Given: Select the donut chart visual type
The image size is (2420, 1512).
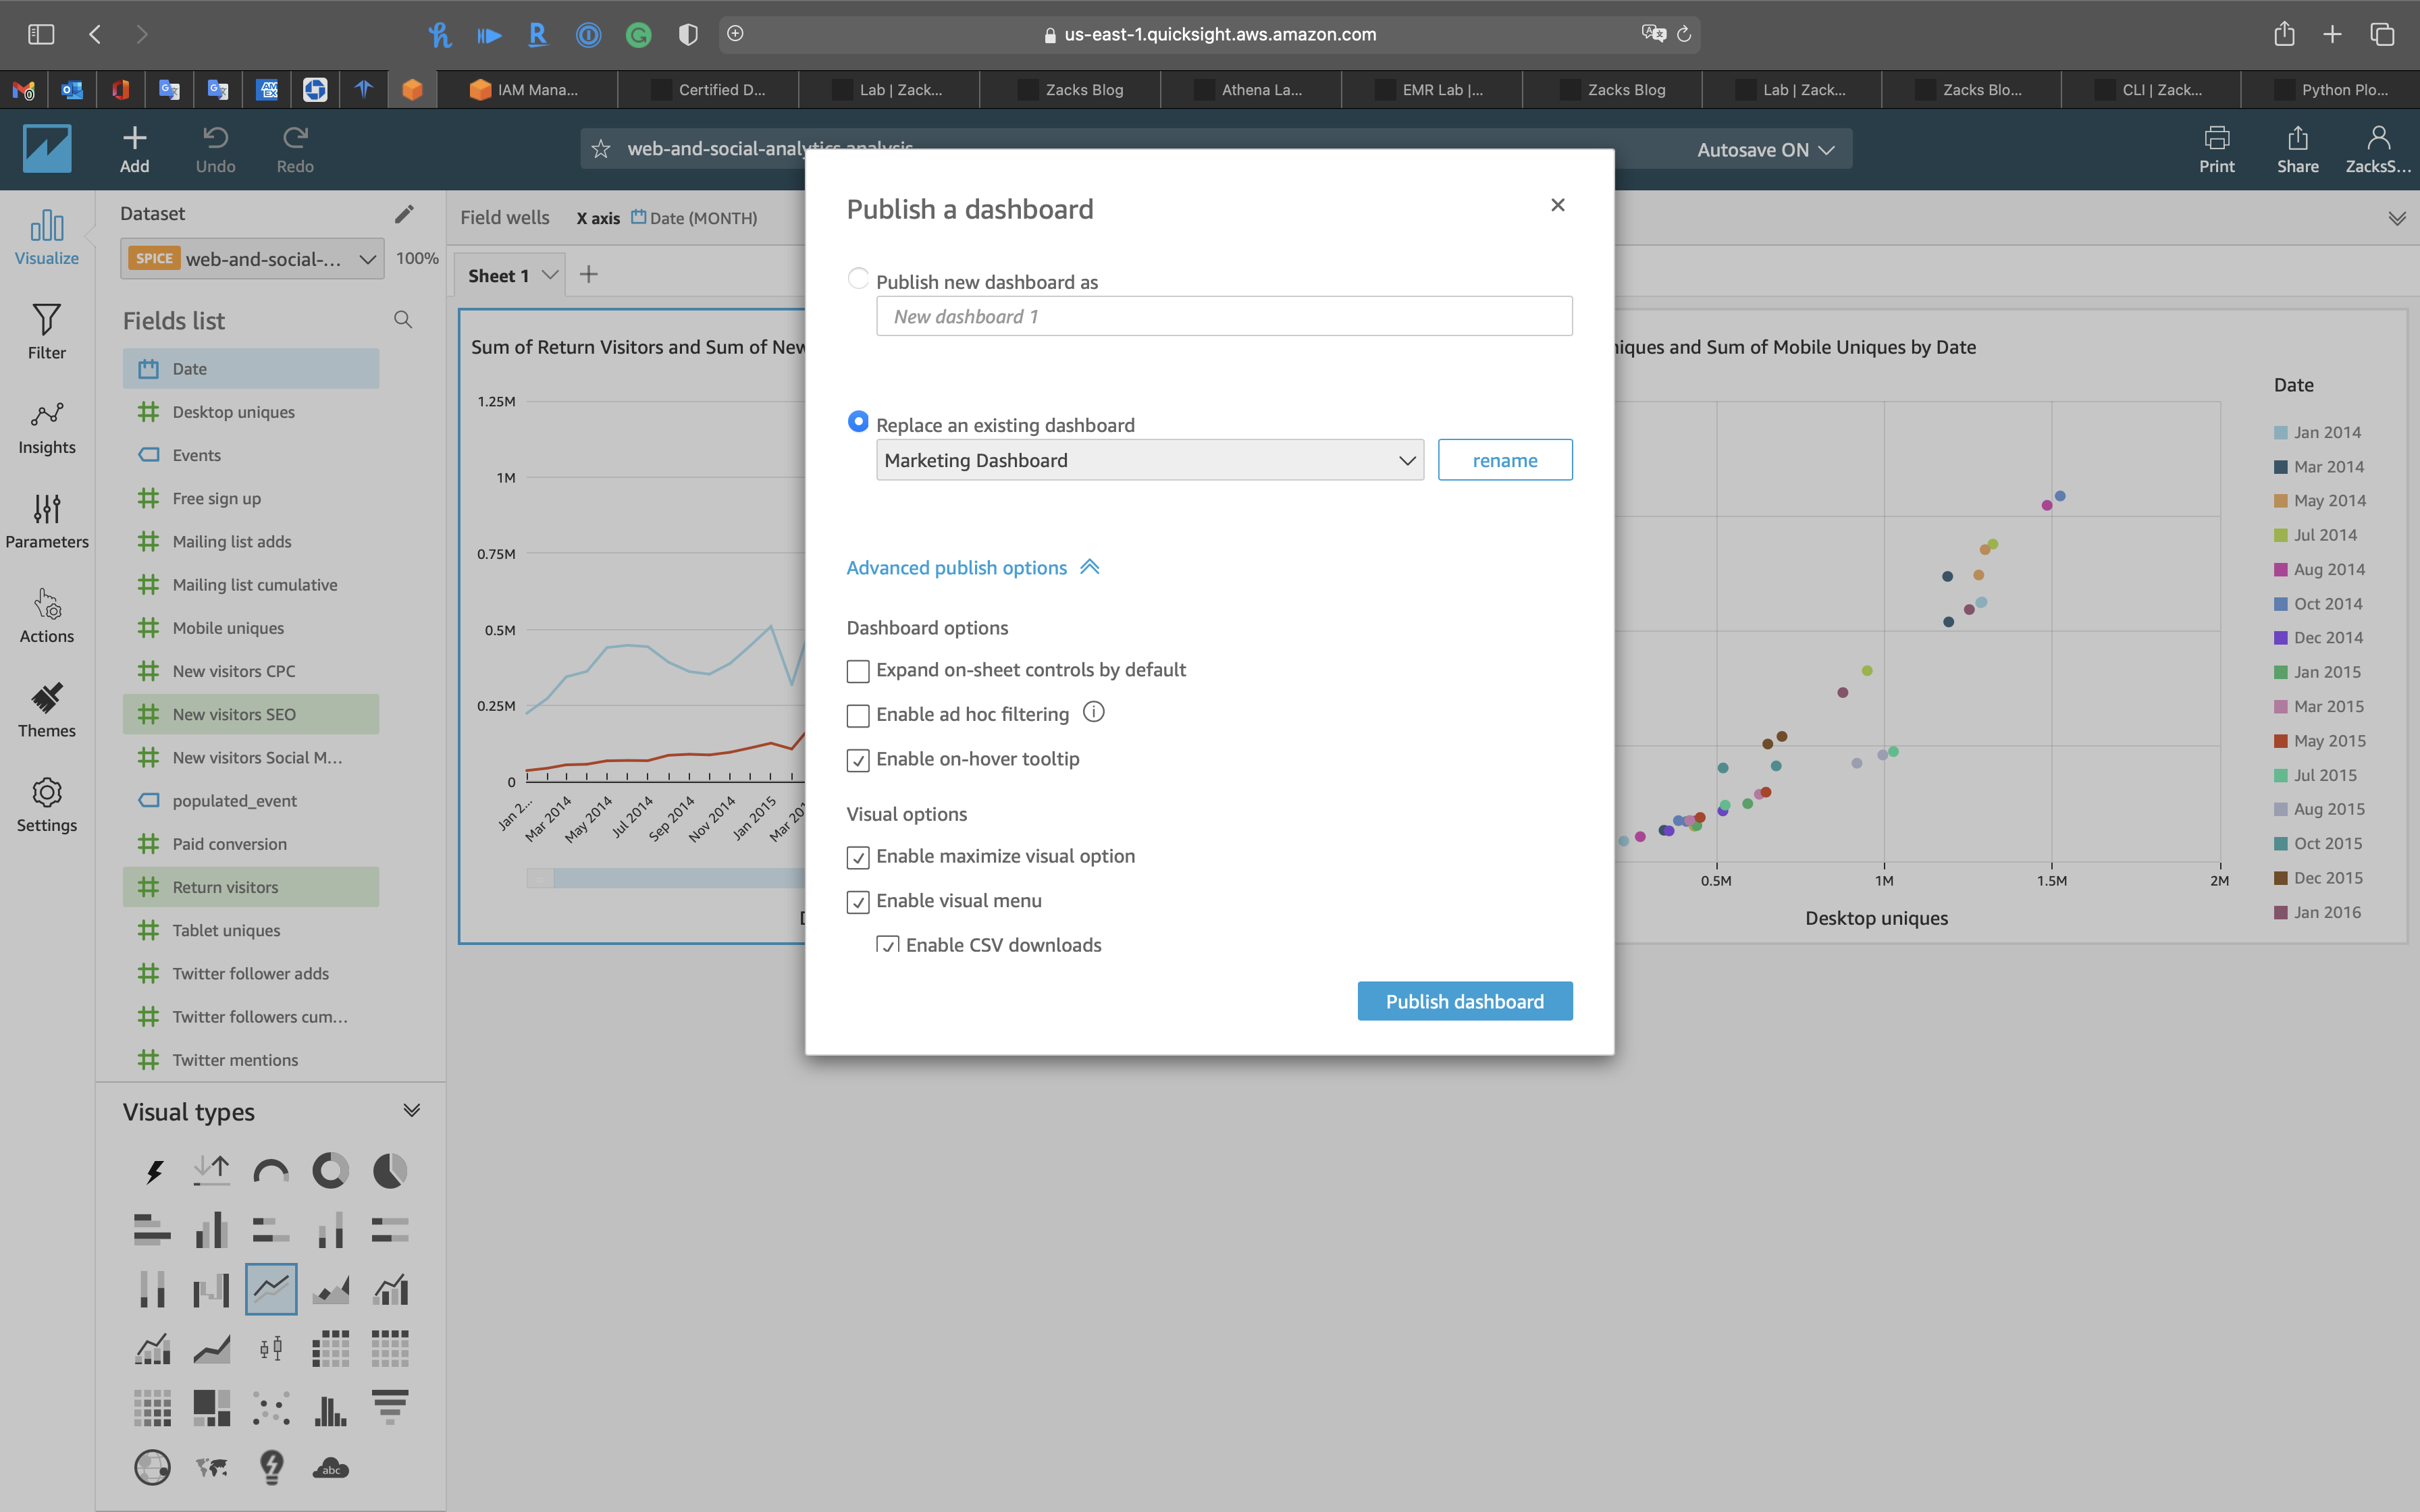Looking at the screenshot, I should point(330,1170).
